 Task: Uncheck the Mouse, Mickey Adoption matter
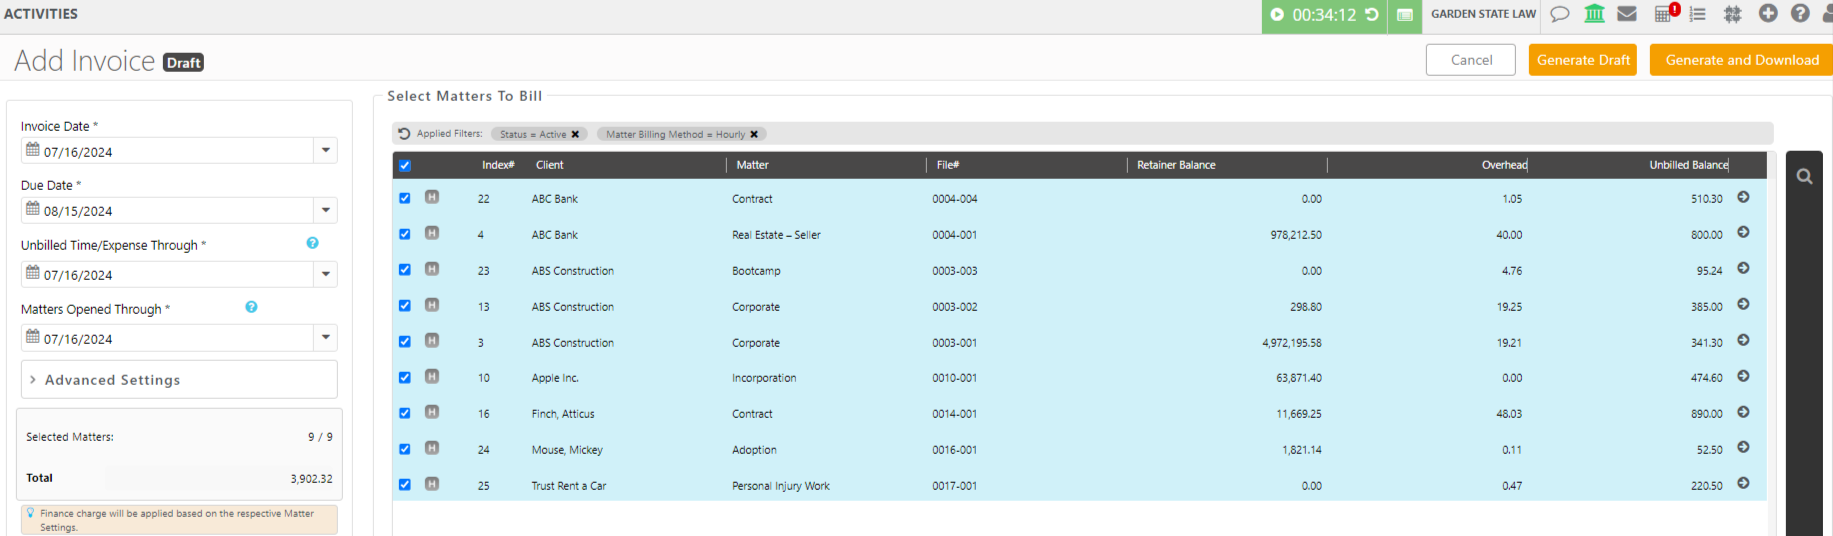click(x=405, y=449)
